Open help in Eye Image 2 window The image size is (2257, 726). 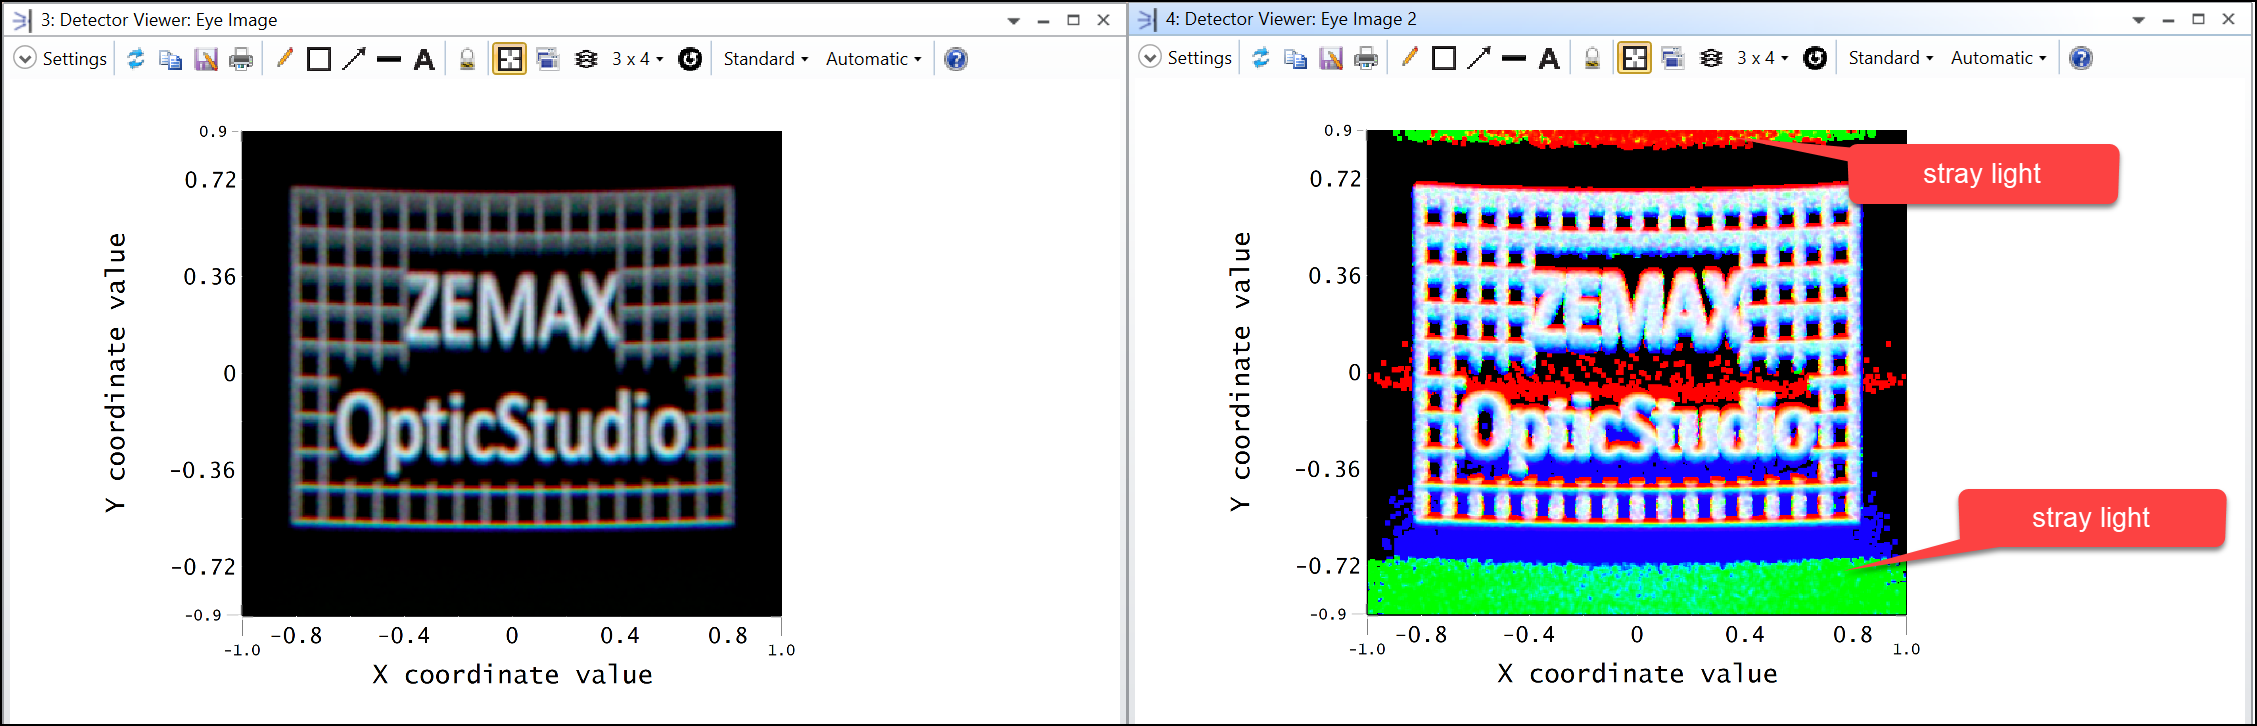[x=2081, y=58]
